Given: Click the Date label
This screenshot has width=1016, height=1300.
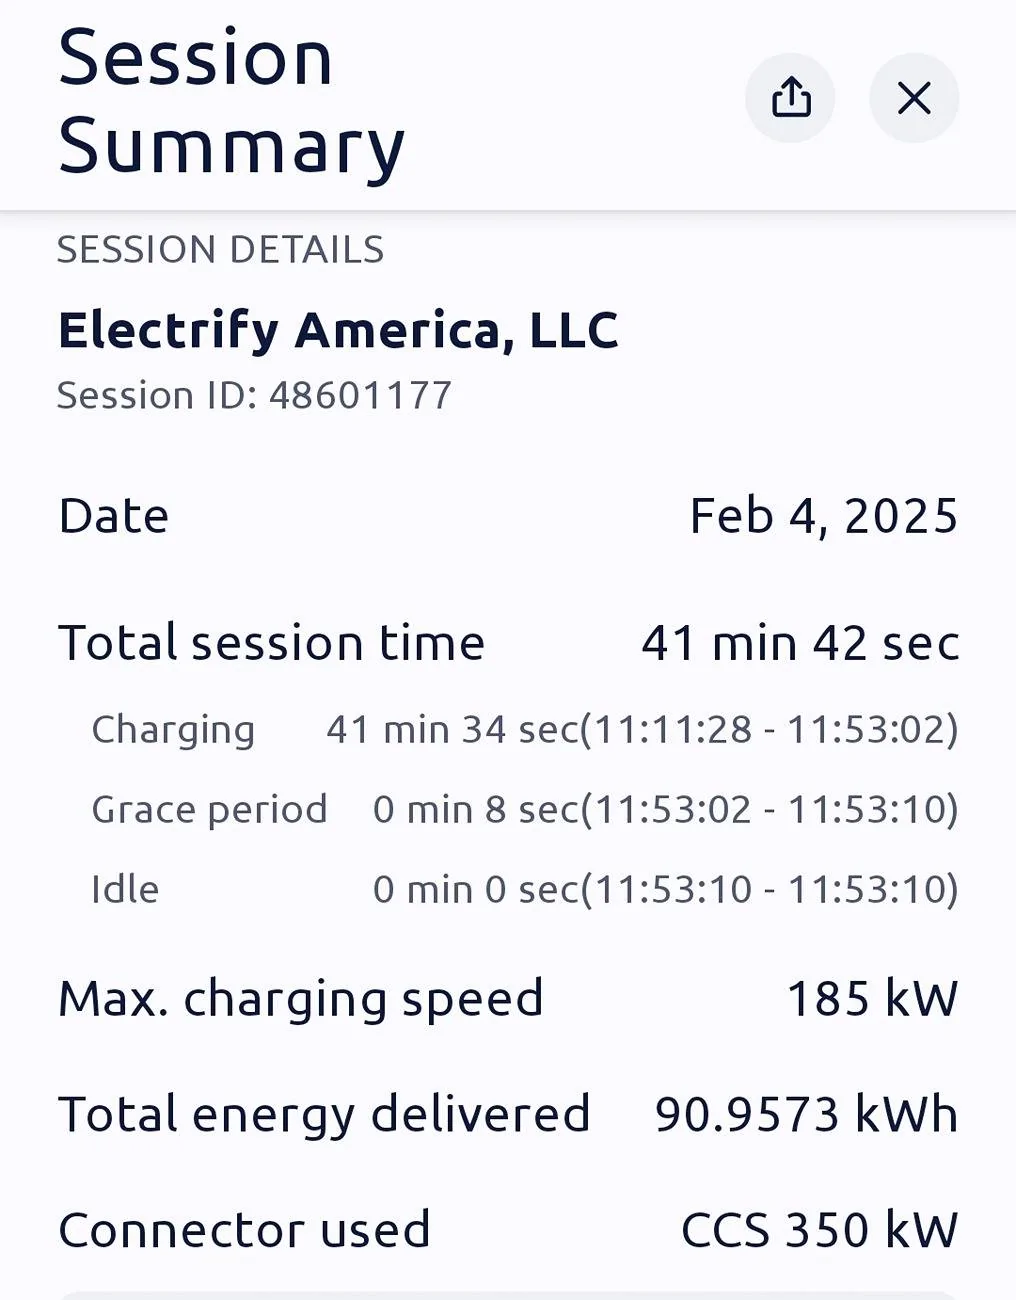Looking at the screenshot, I should tap(114, 517).
